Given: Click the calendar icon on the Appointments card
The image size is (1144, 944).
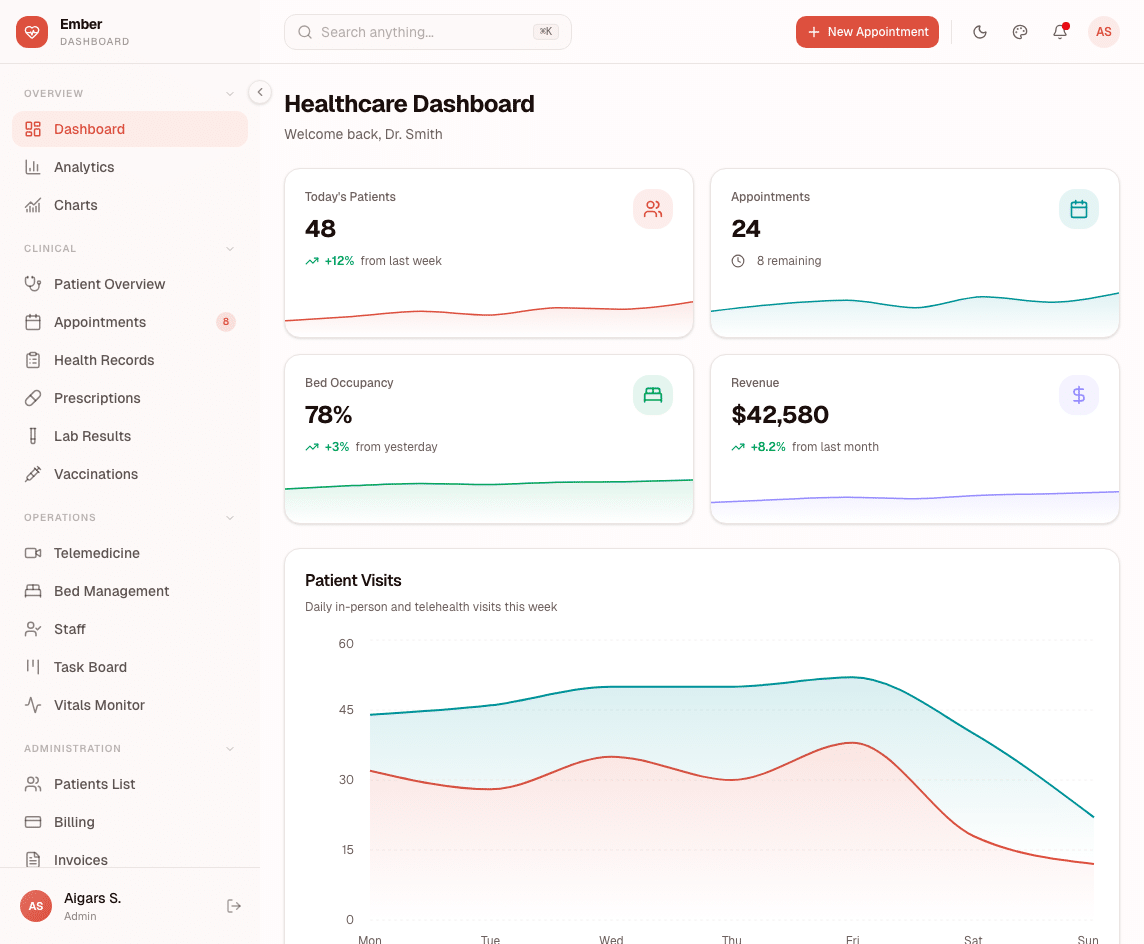Looking at the screenshot, I should coord(1079,209).
